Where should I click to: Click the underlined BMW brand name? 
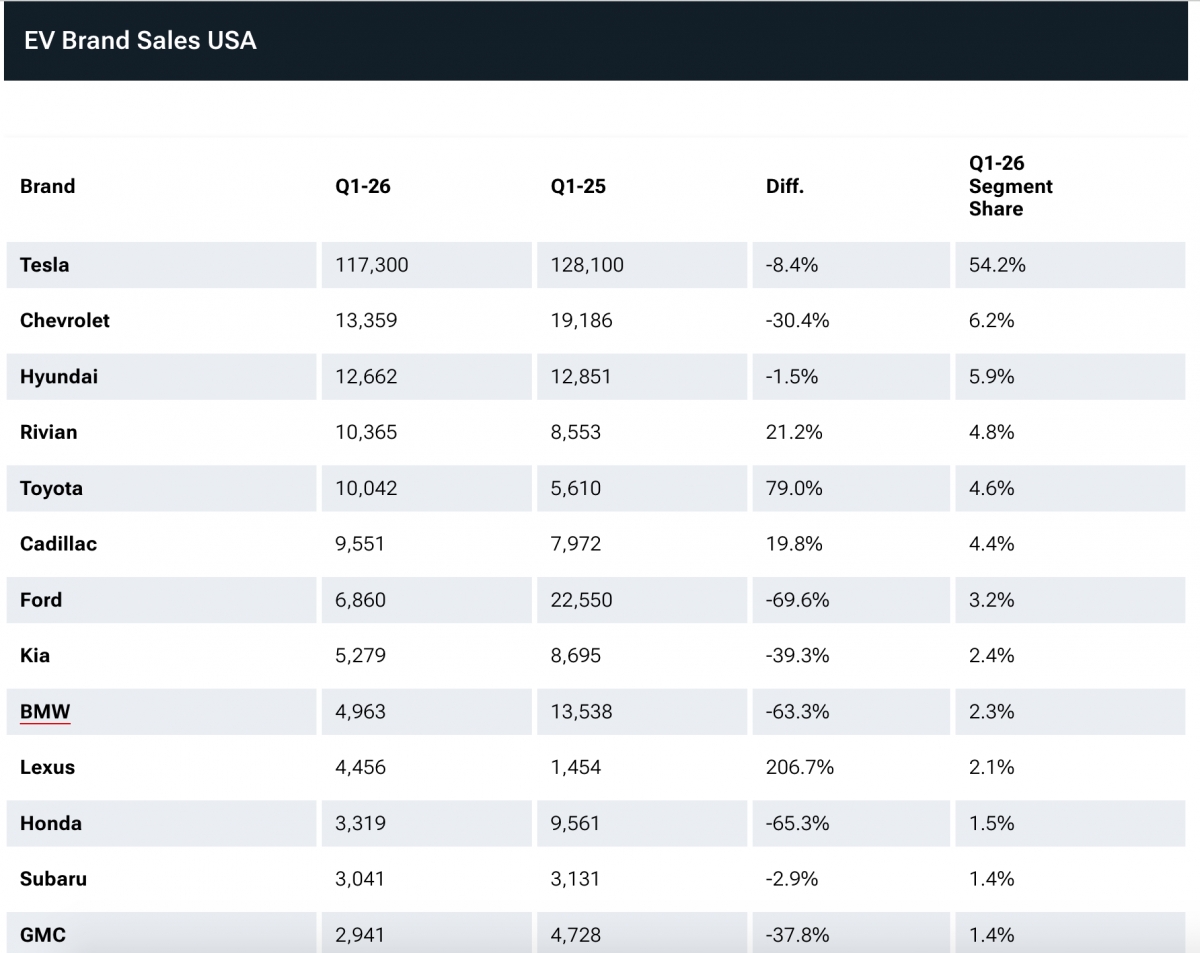[x=45, y=712]
